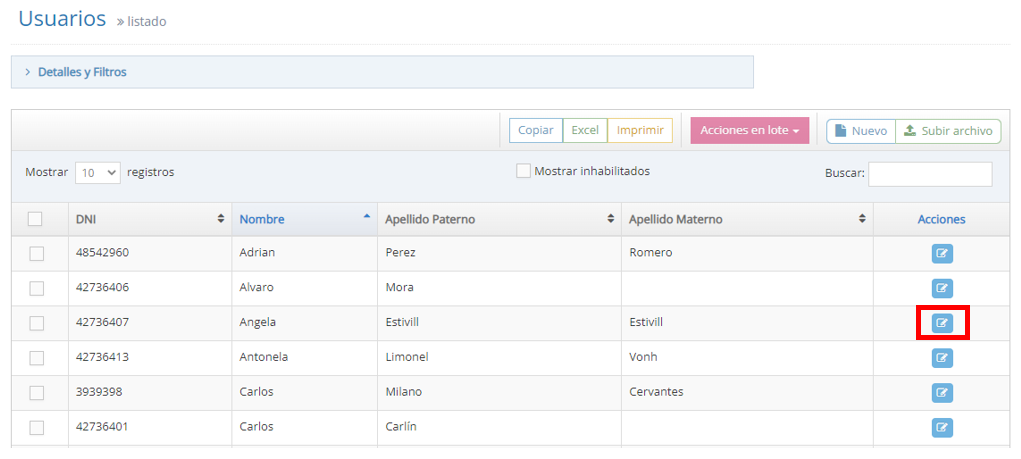Image resolution: width=1021 pixels, height=459 pixels.
Task: Expand Detalles y Filtros panel
Action: click(x=82, y=72)
